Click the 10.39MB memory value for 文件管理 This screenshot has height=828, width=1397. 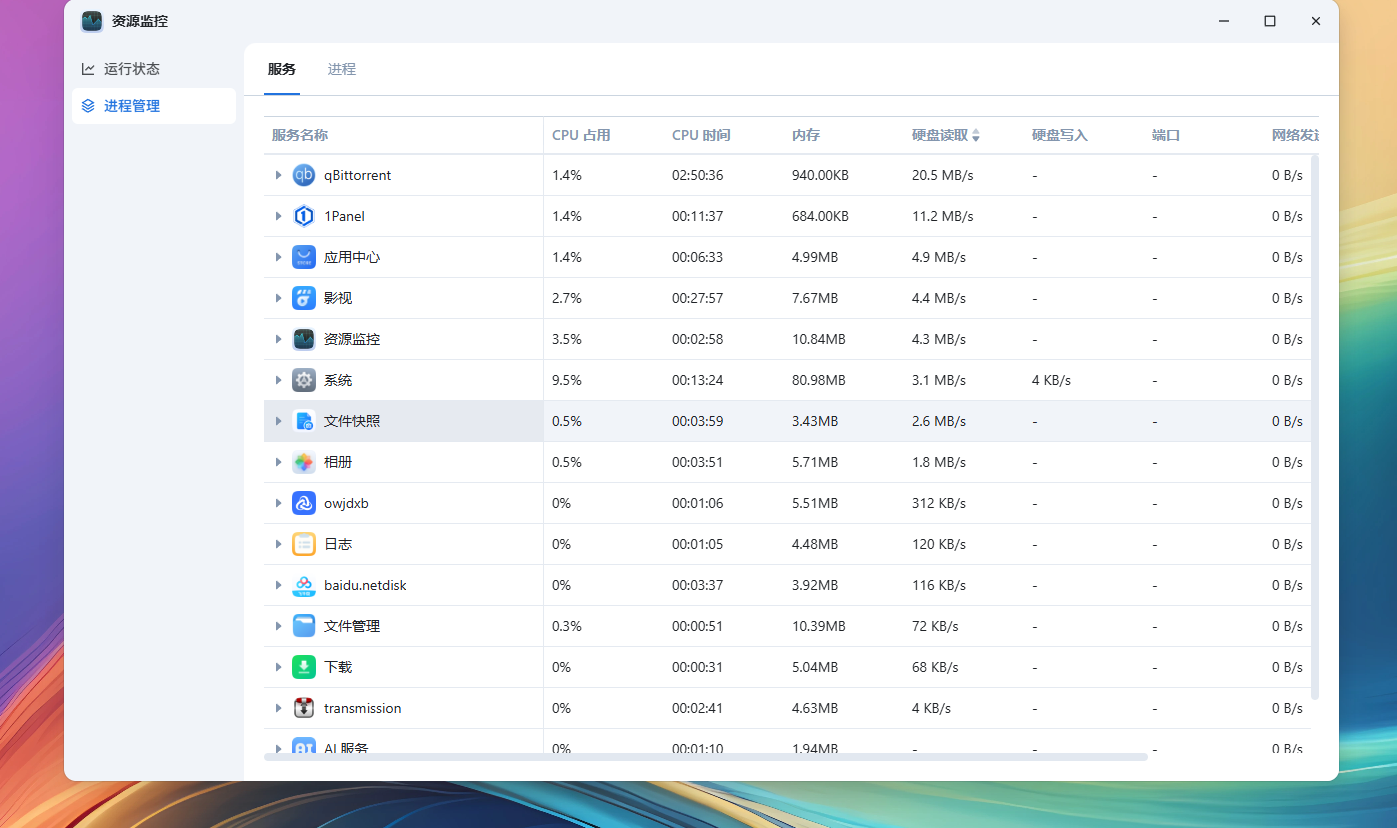click(x=819, y=626)
